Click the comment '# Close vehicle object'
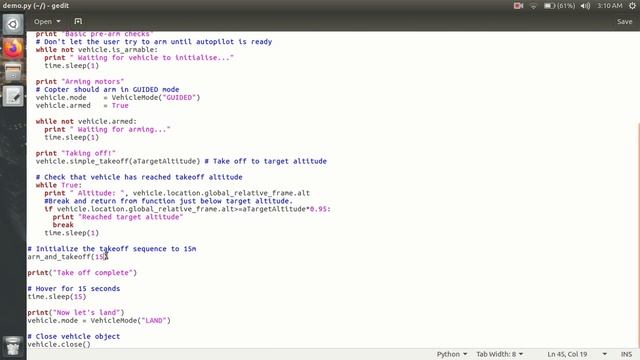Image resolution: width=640 pixels, height=360 pixels. click(x=73, y=336)
